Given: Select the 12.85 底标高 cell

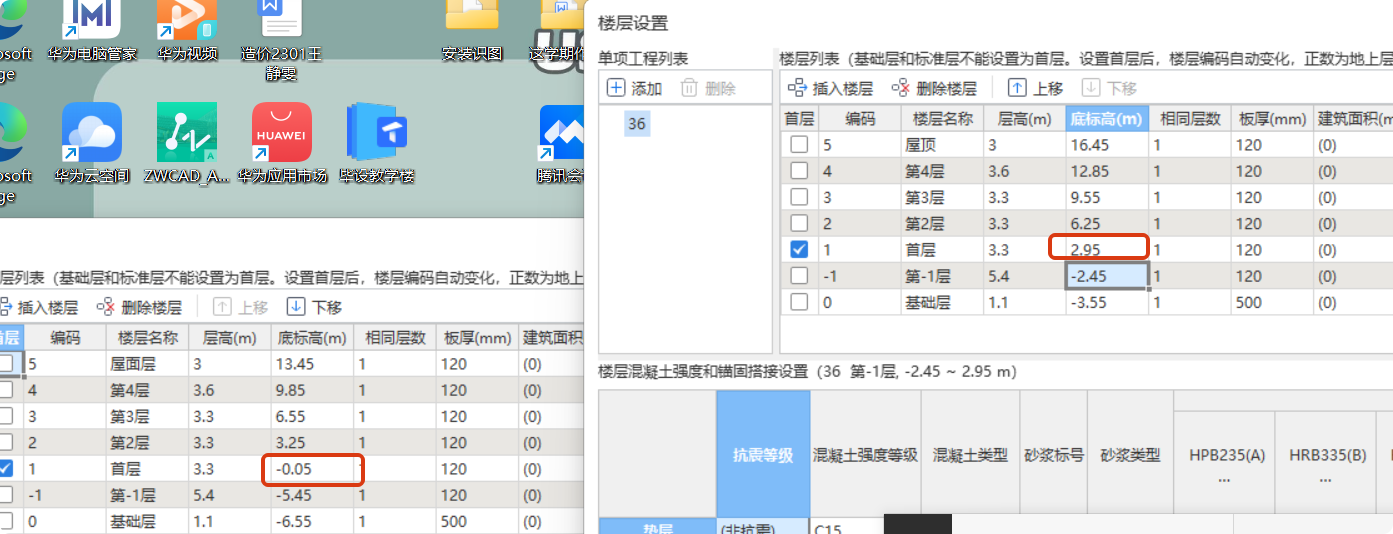Looking at the screenshot, I should pyautogui.click(x=1107, y=171).
